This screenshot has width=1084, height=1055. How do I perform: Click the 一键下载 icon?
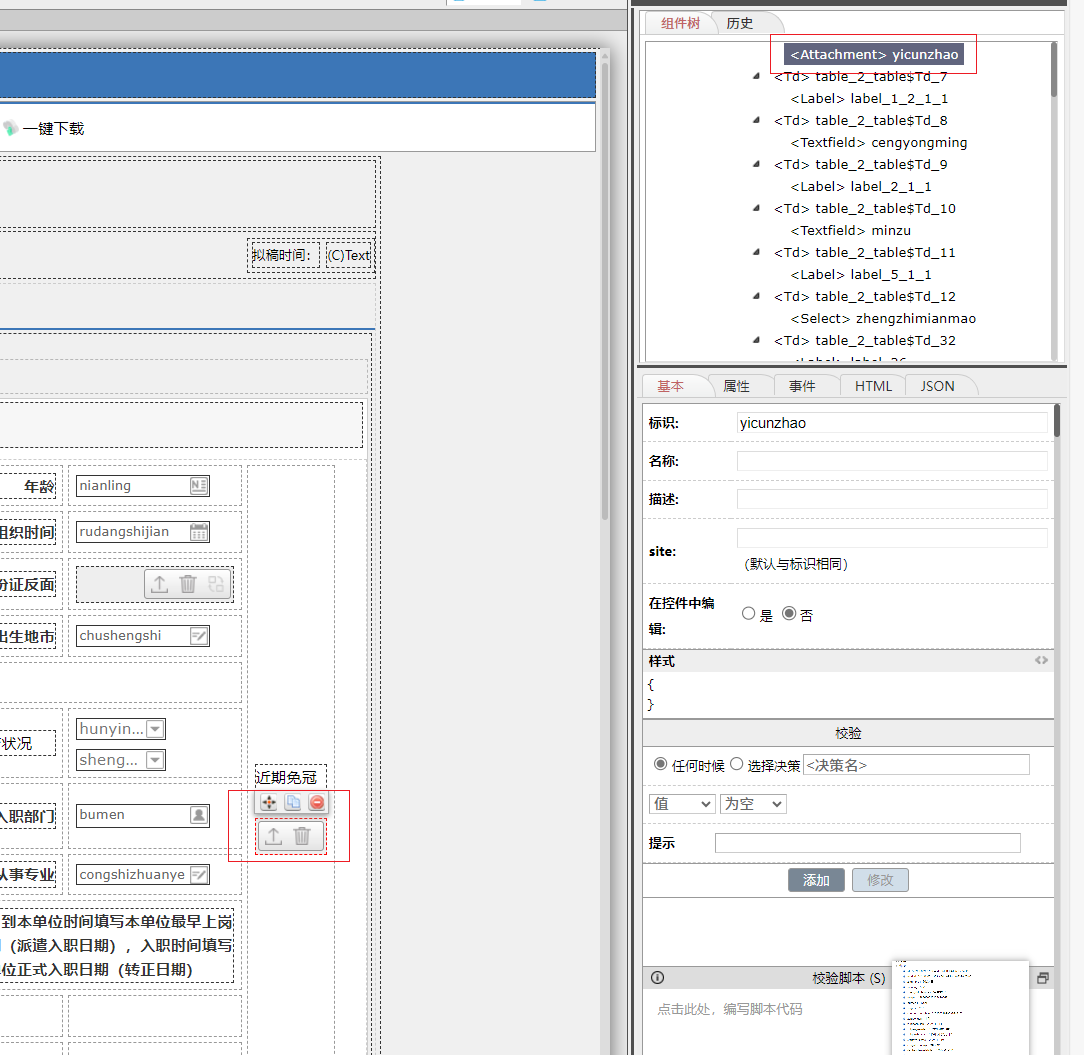click(x=10, y=128)
